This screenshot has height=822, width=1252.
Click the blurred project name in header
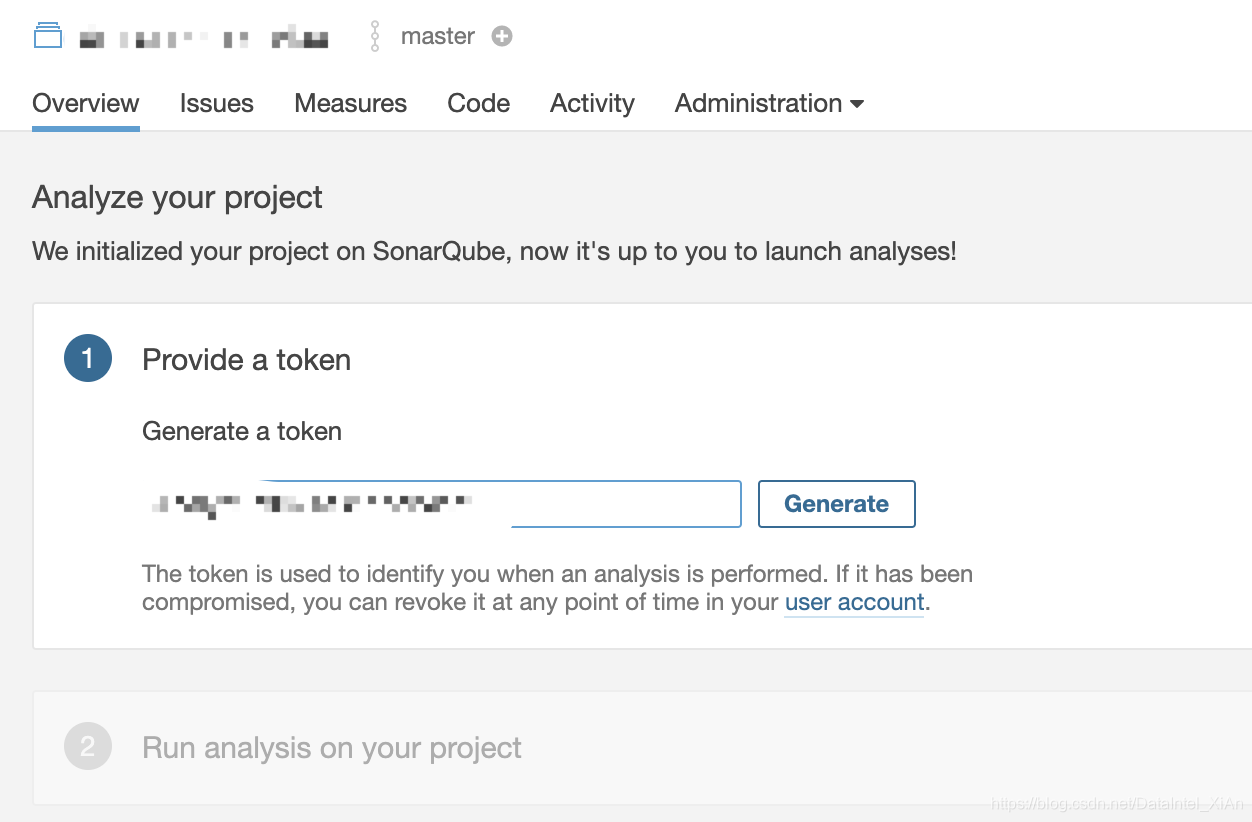coord(204,39)
